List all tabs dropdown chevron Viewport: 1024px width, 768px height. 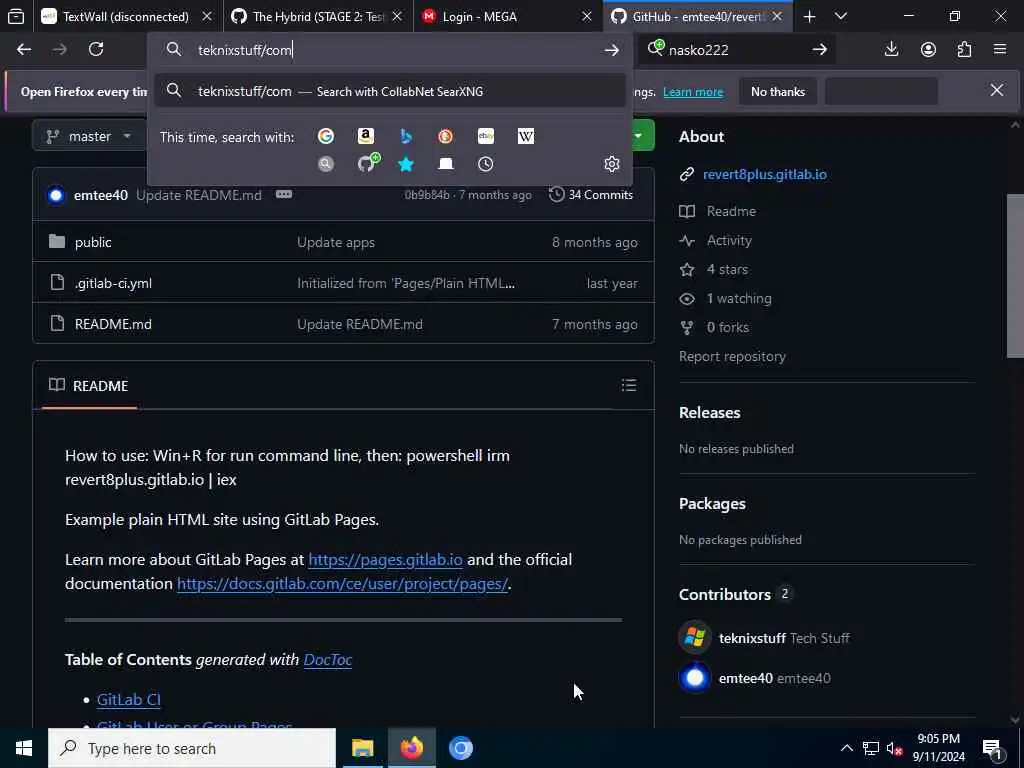[x=841, y=16]
